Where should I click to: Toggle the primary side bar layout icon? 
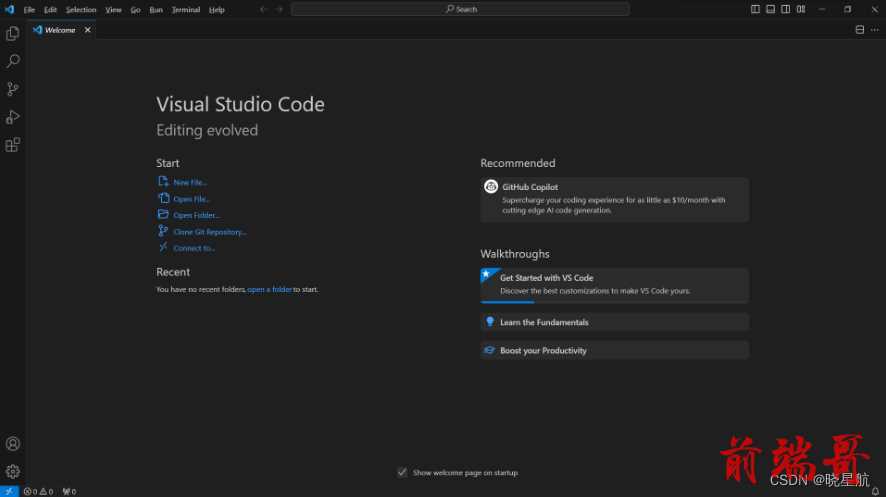[x=755, y=9]
